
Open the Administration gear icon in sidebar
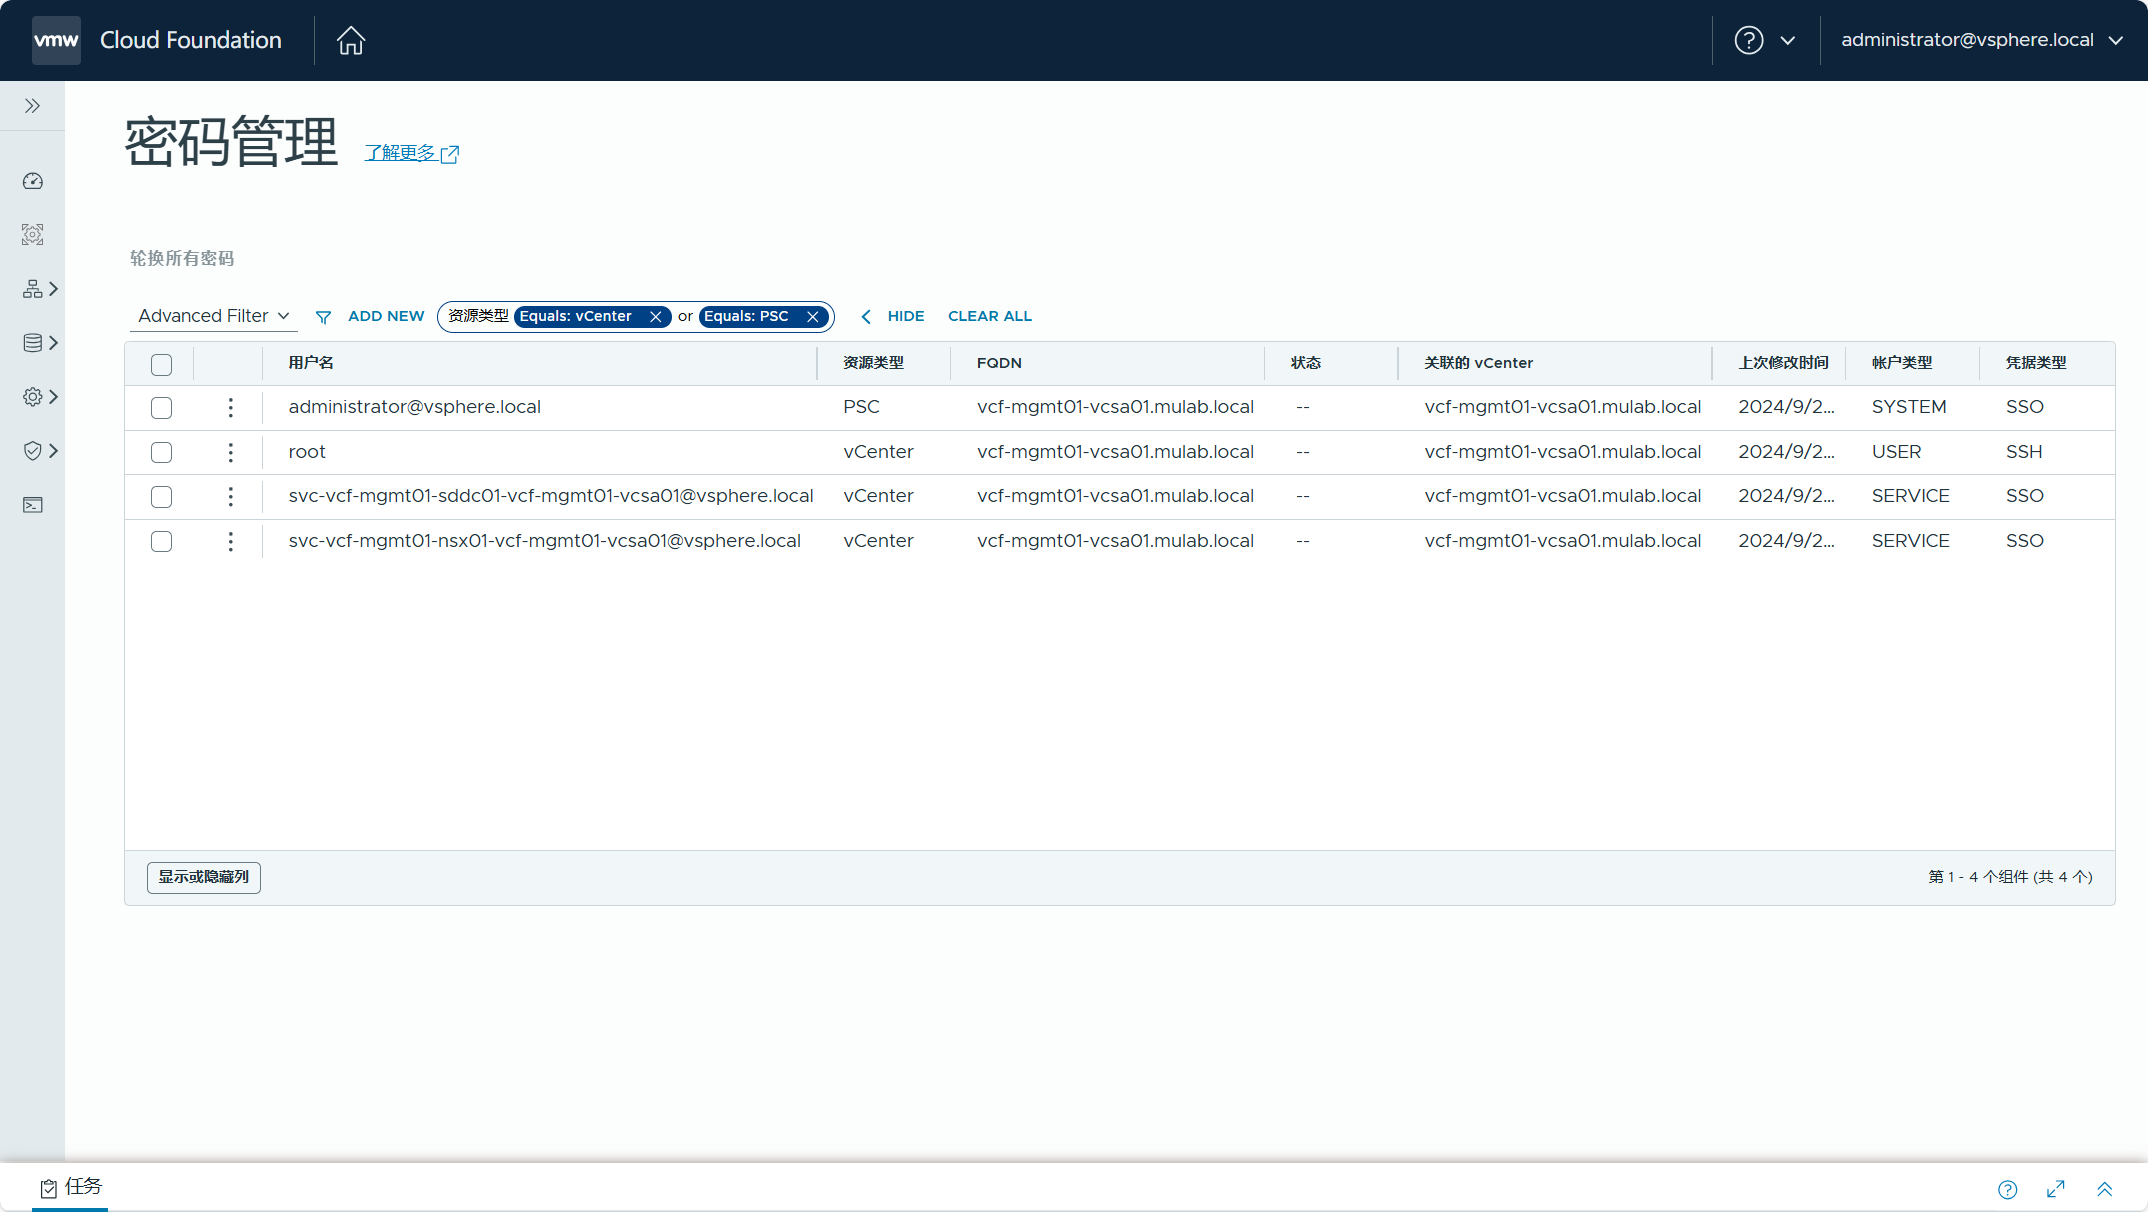33,397
